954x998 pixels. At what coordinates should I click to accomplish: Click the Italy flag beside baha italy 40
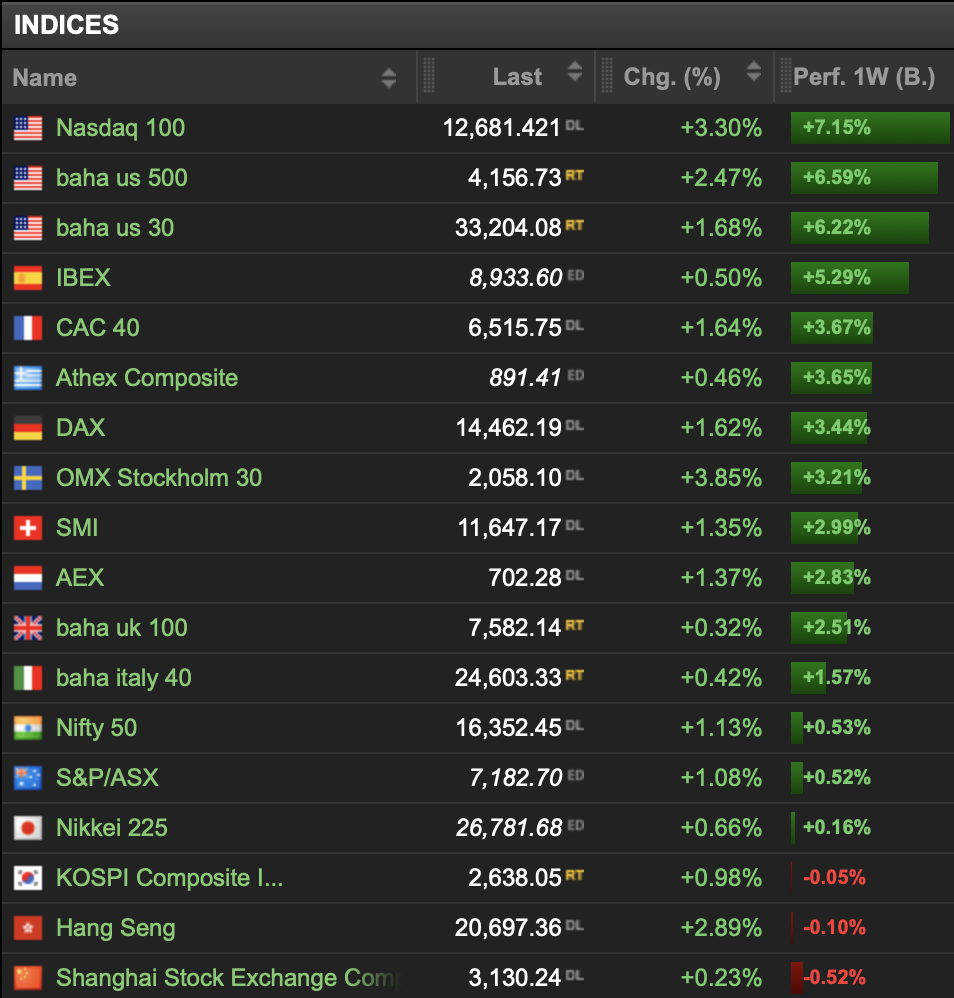pos(28,678)
